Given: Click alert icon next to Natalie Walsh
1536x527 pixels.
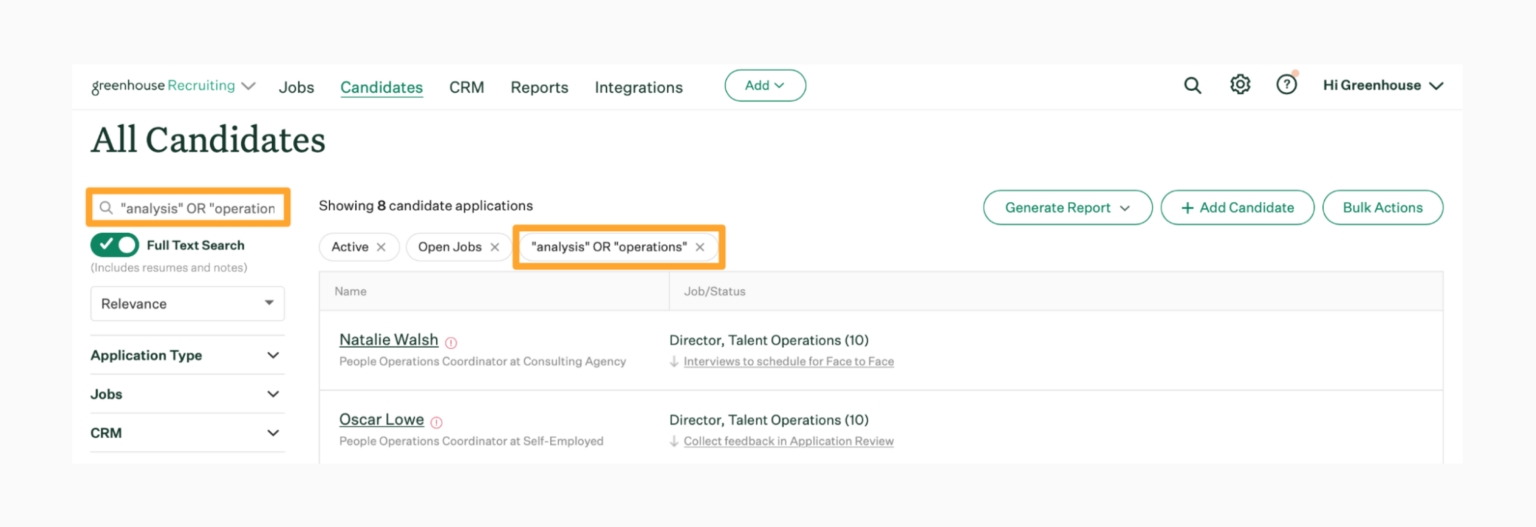Looking at the screenshot, I should tap(451, 342).
